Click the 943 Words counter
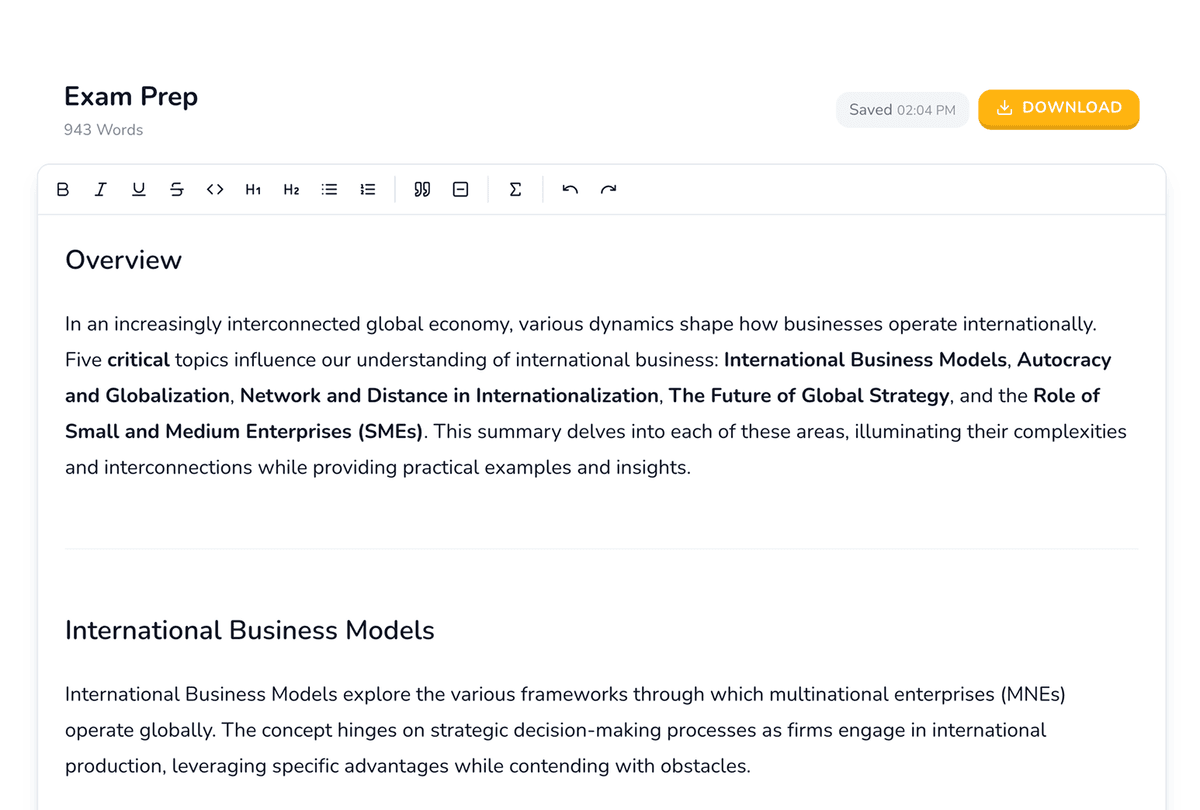1200x810 pixels. pyautogui.click(x=103, y=129)
